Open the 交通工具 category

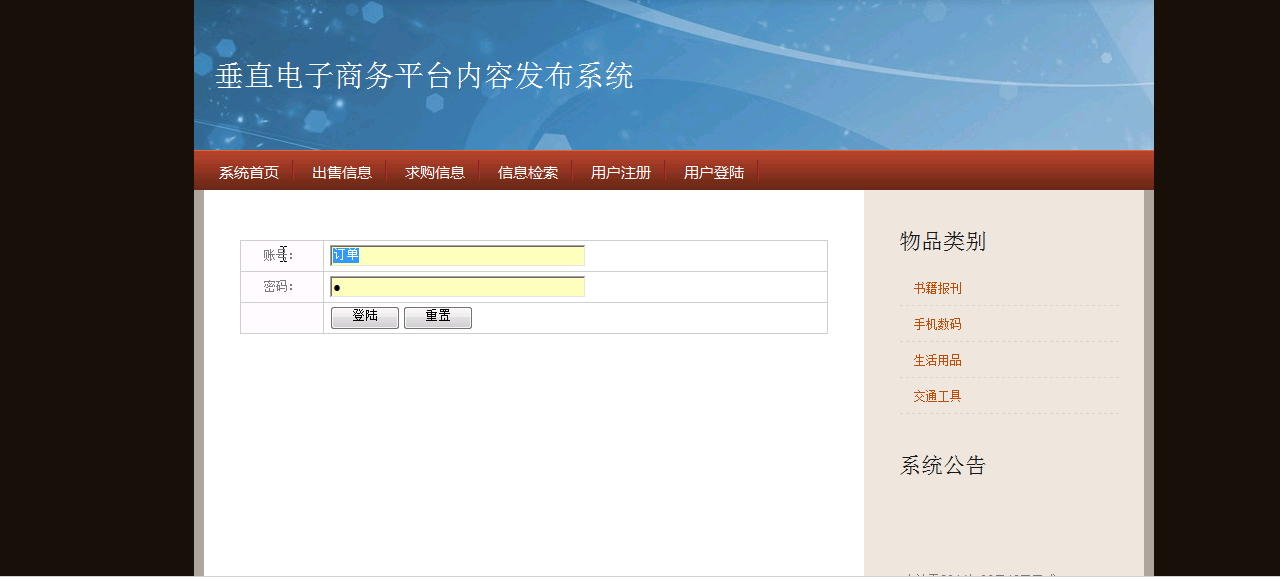click(937, 396)
